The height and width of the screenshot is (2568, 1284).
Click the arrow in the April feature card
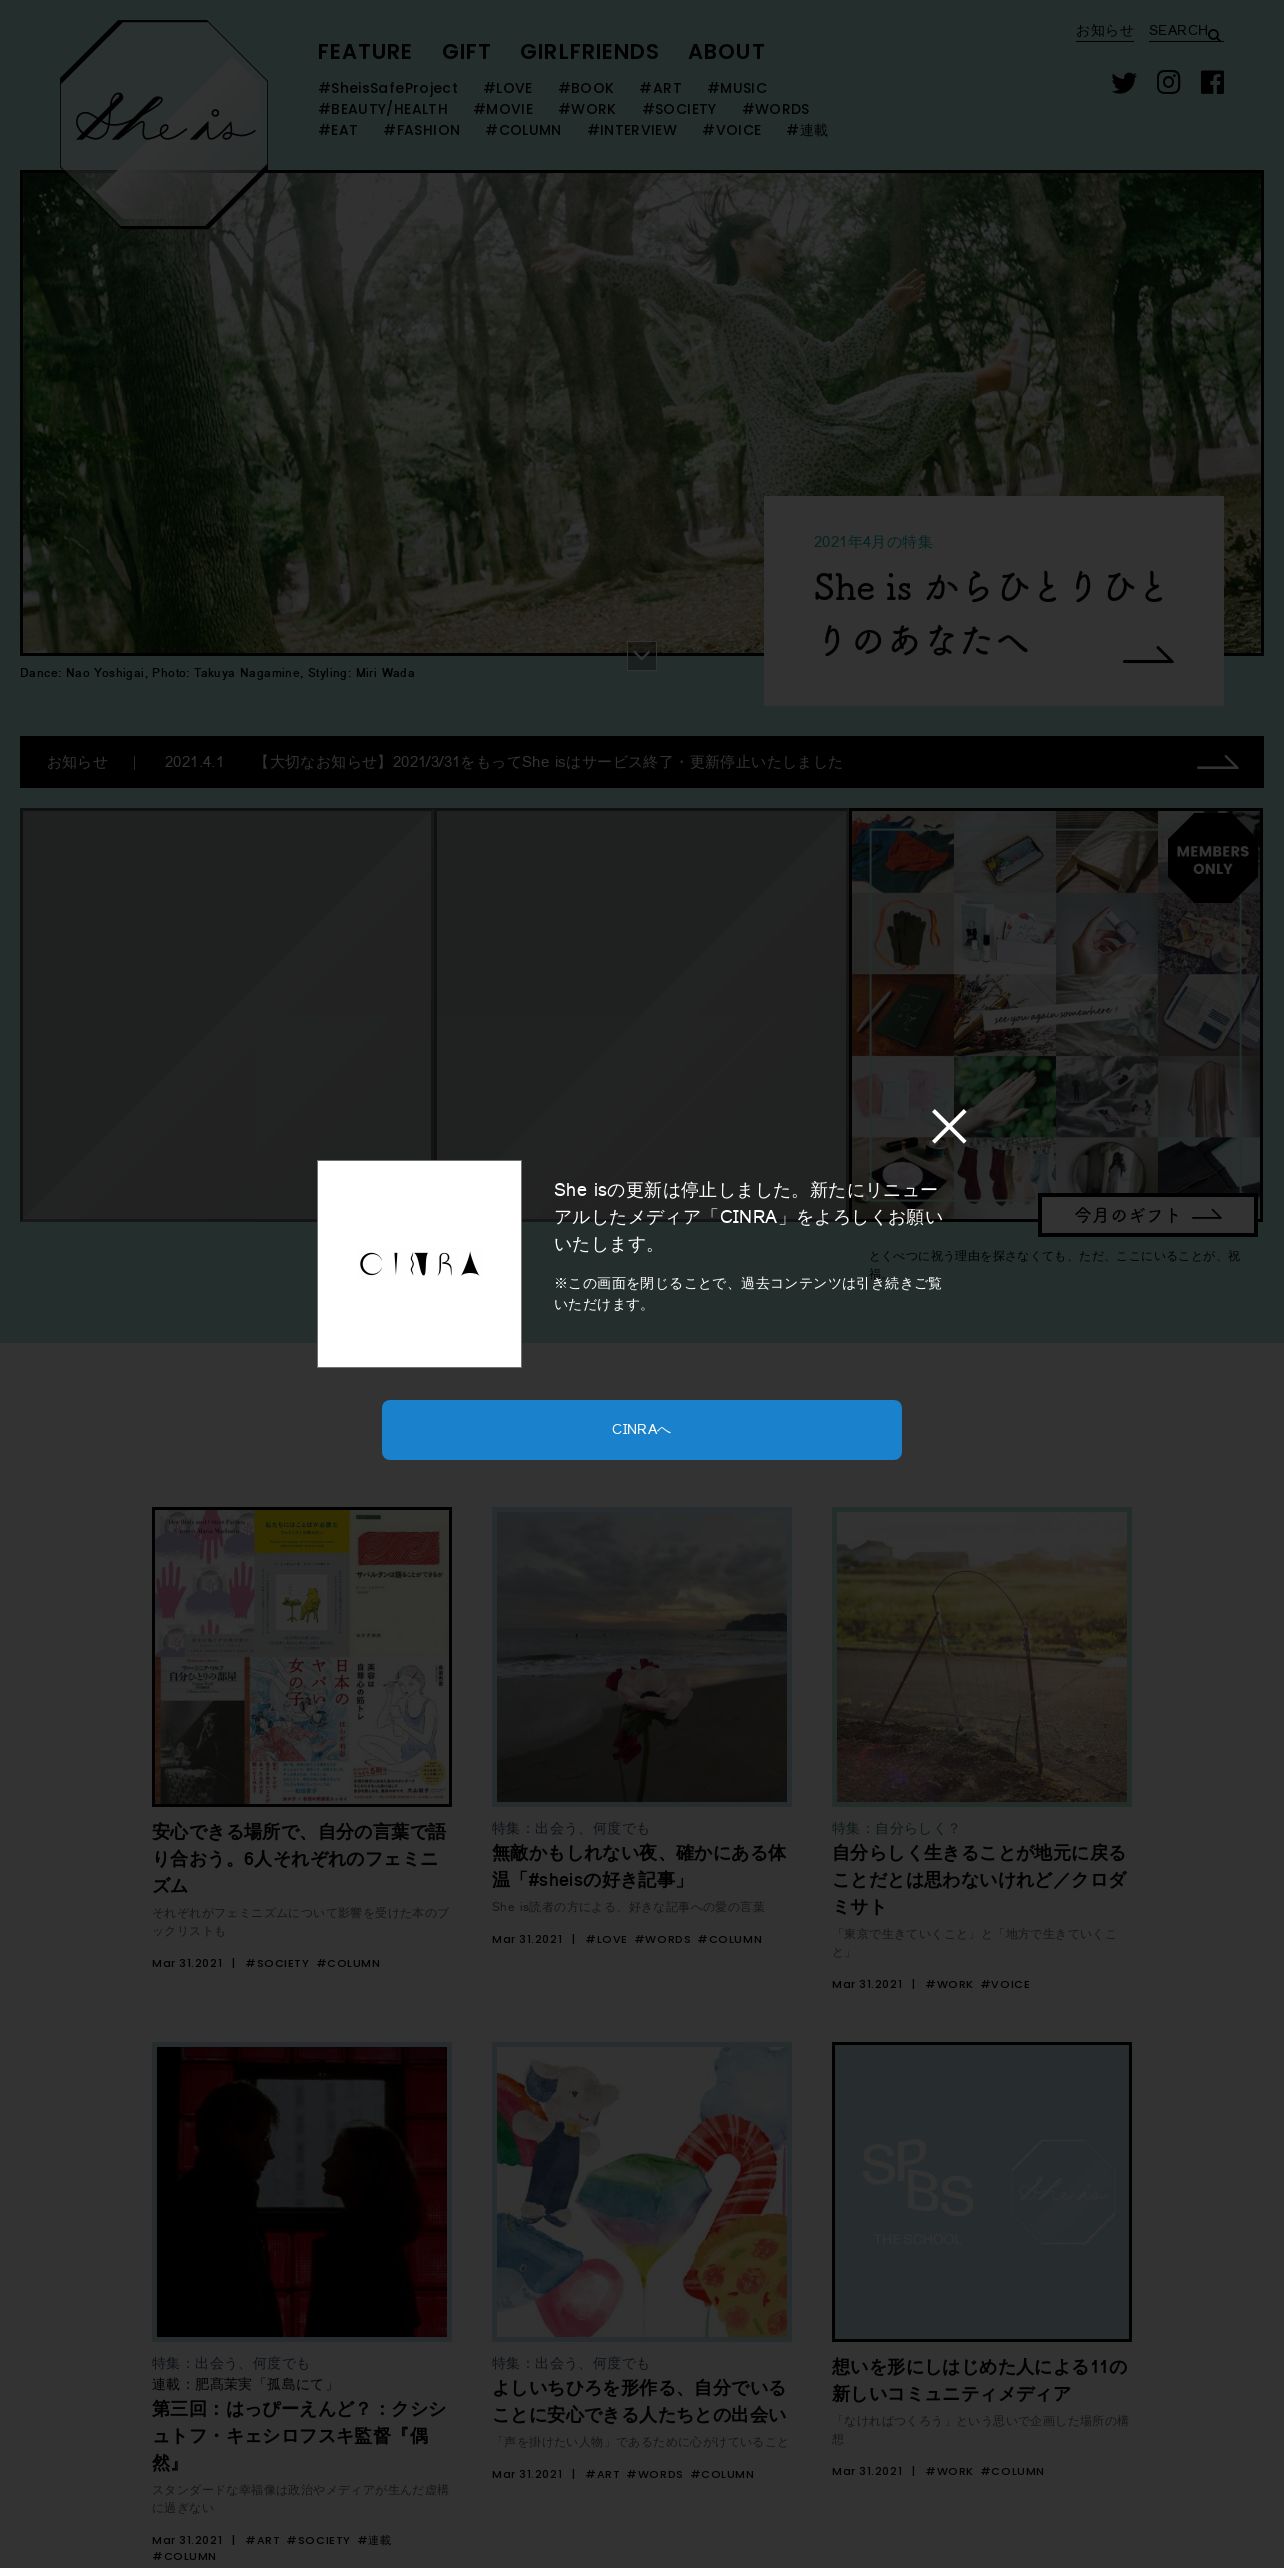tap(1148, 655)
